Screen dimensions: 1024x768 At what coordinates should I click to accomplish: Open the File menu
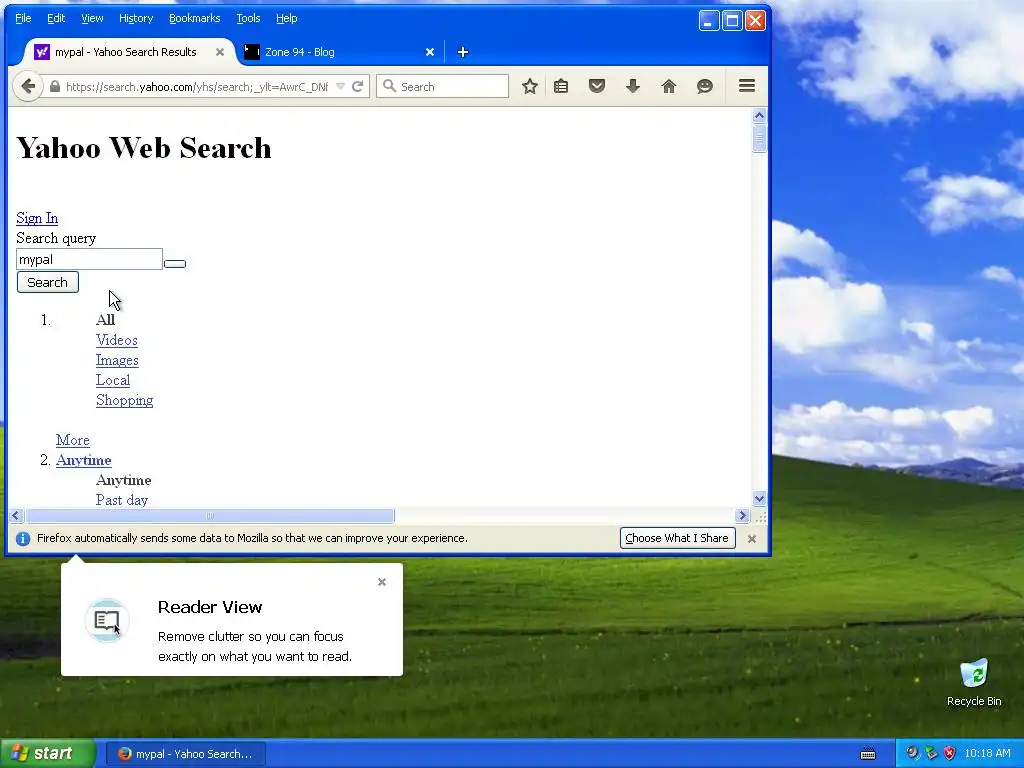[23, 18]
